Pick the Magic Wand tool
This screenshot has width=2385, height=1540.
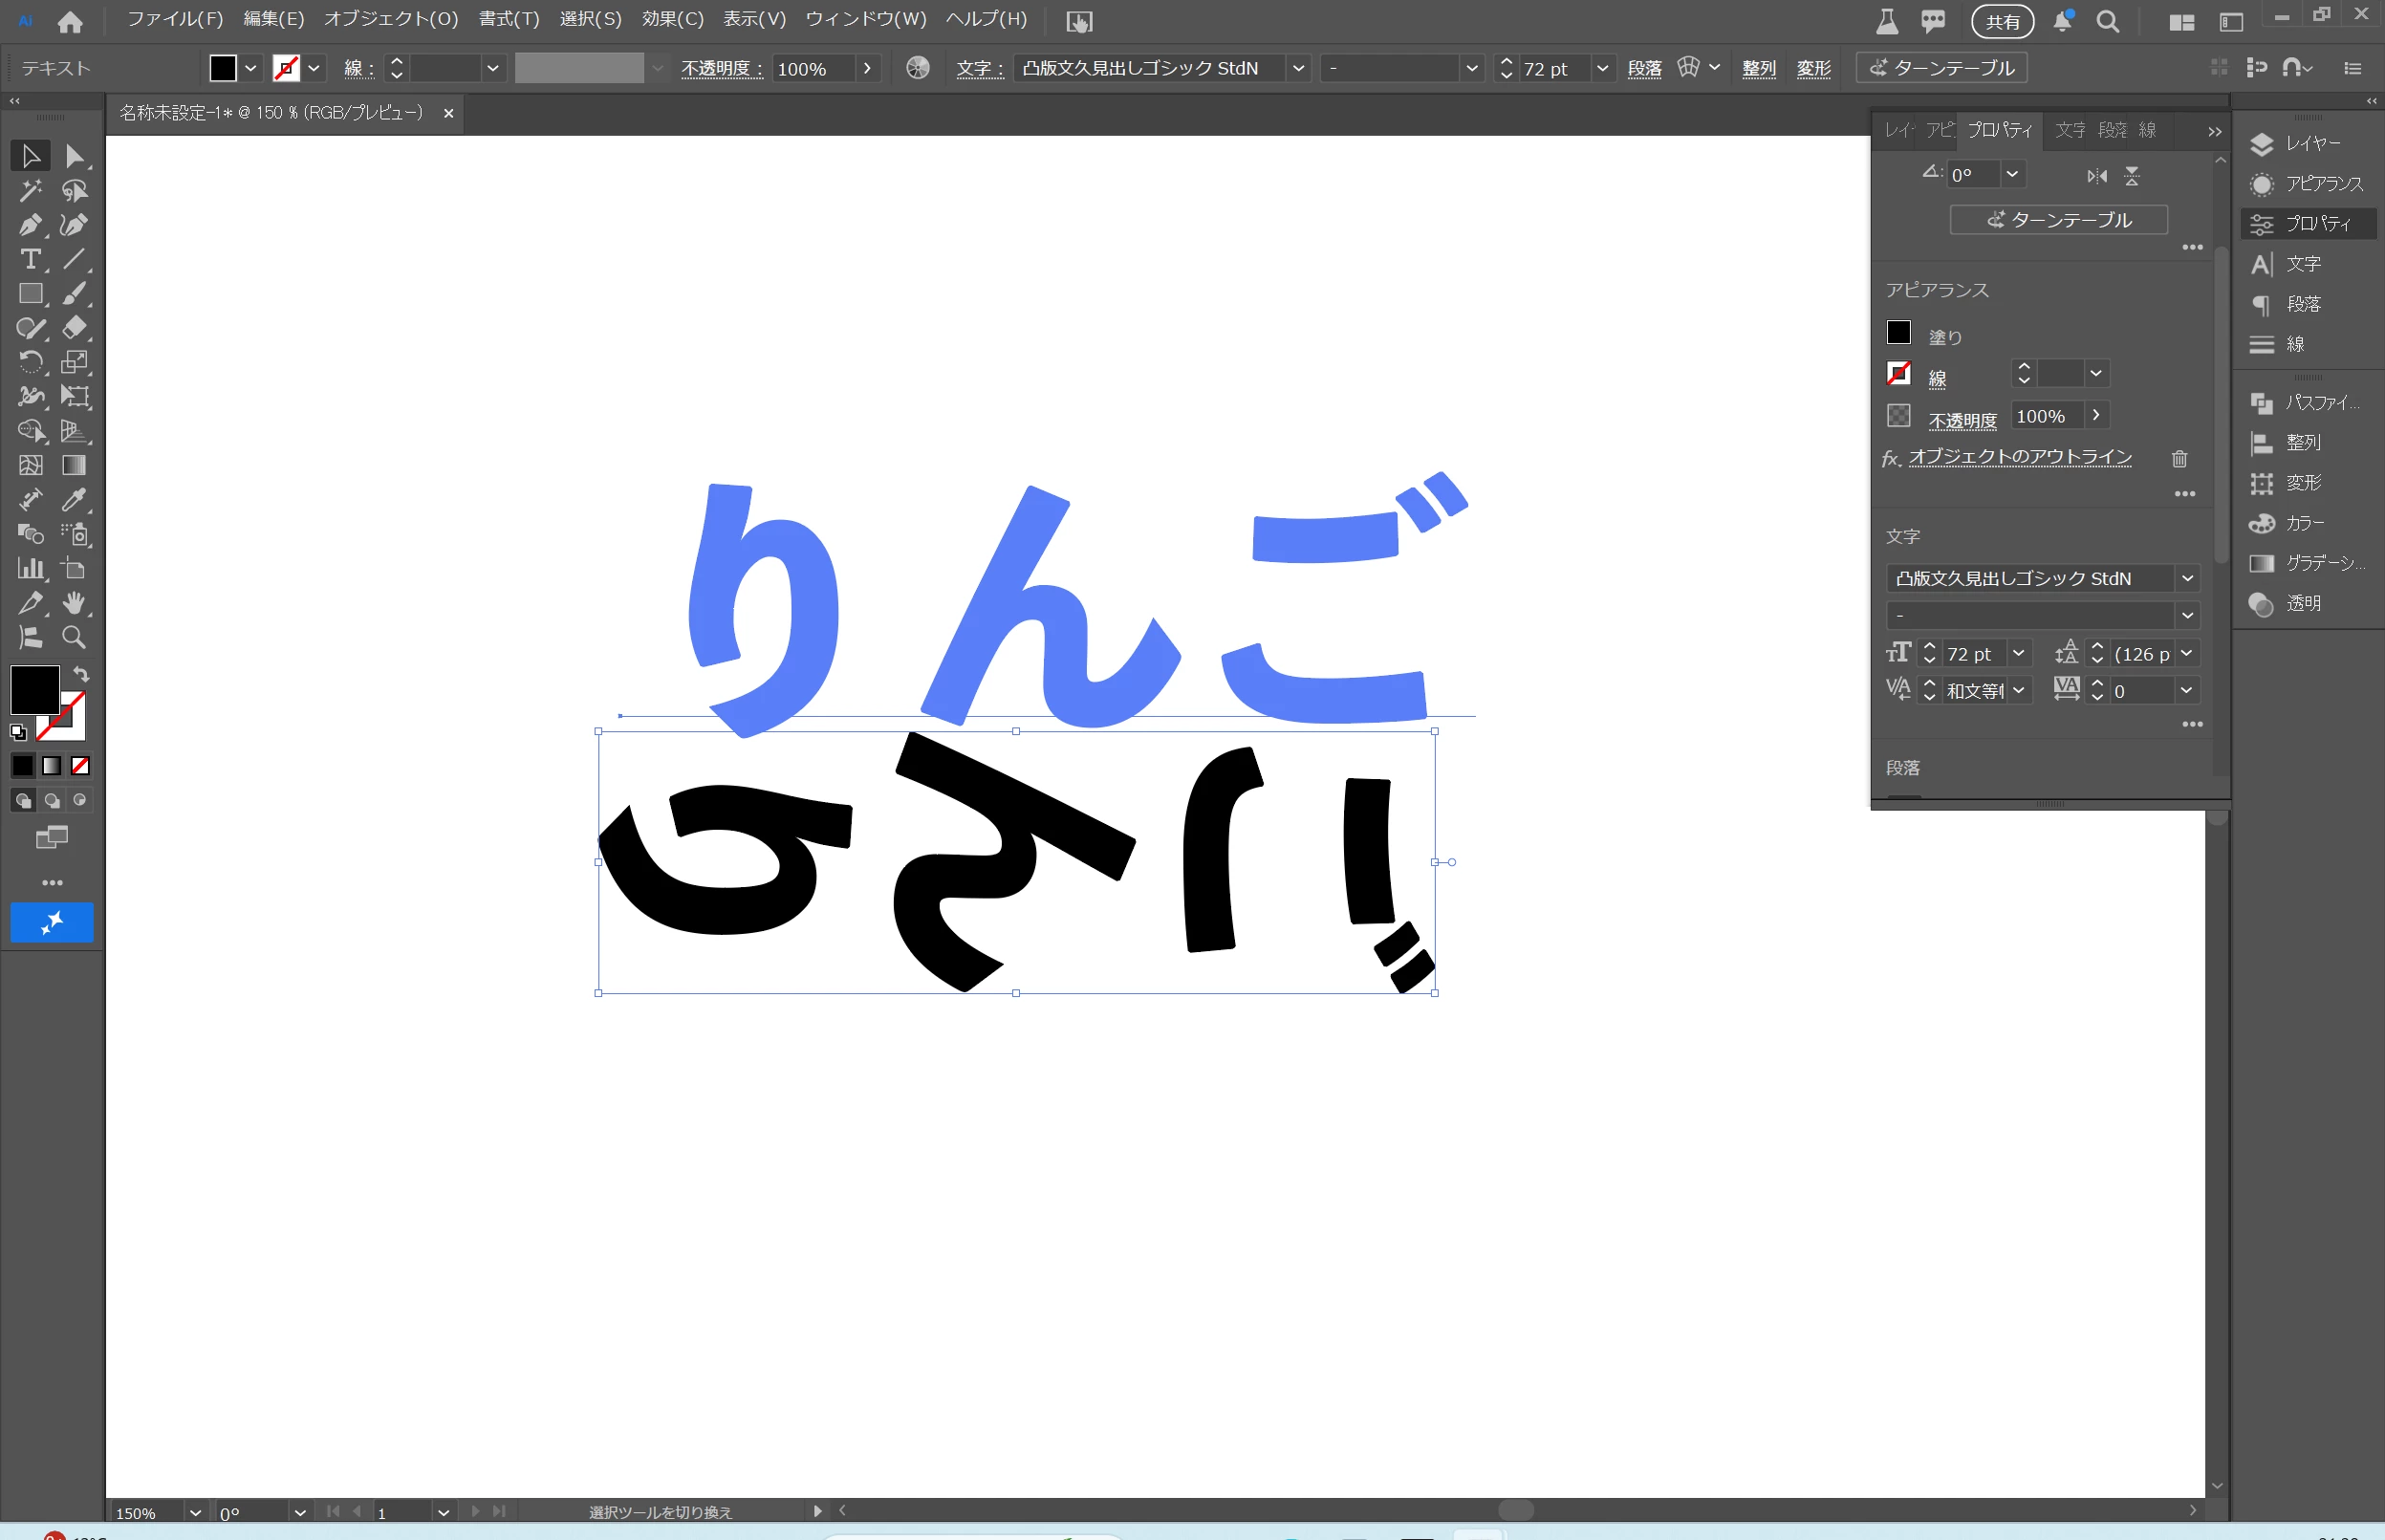click(30, 190)
